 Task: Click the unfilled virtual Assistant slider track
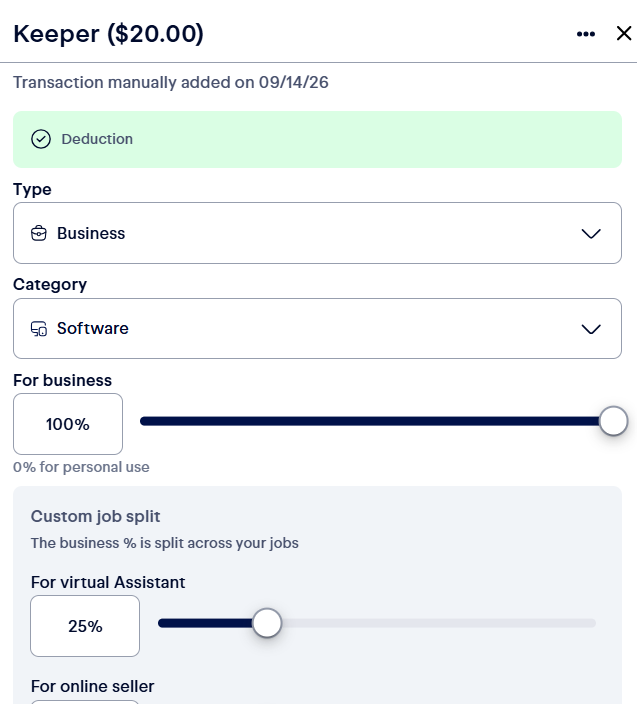click(438, 623)
